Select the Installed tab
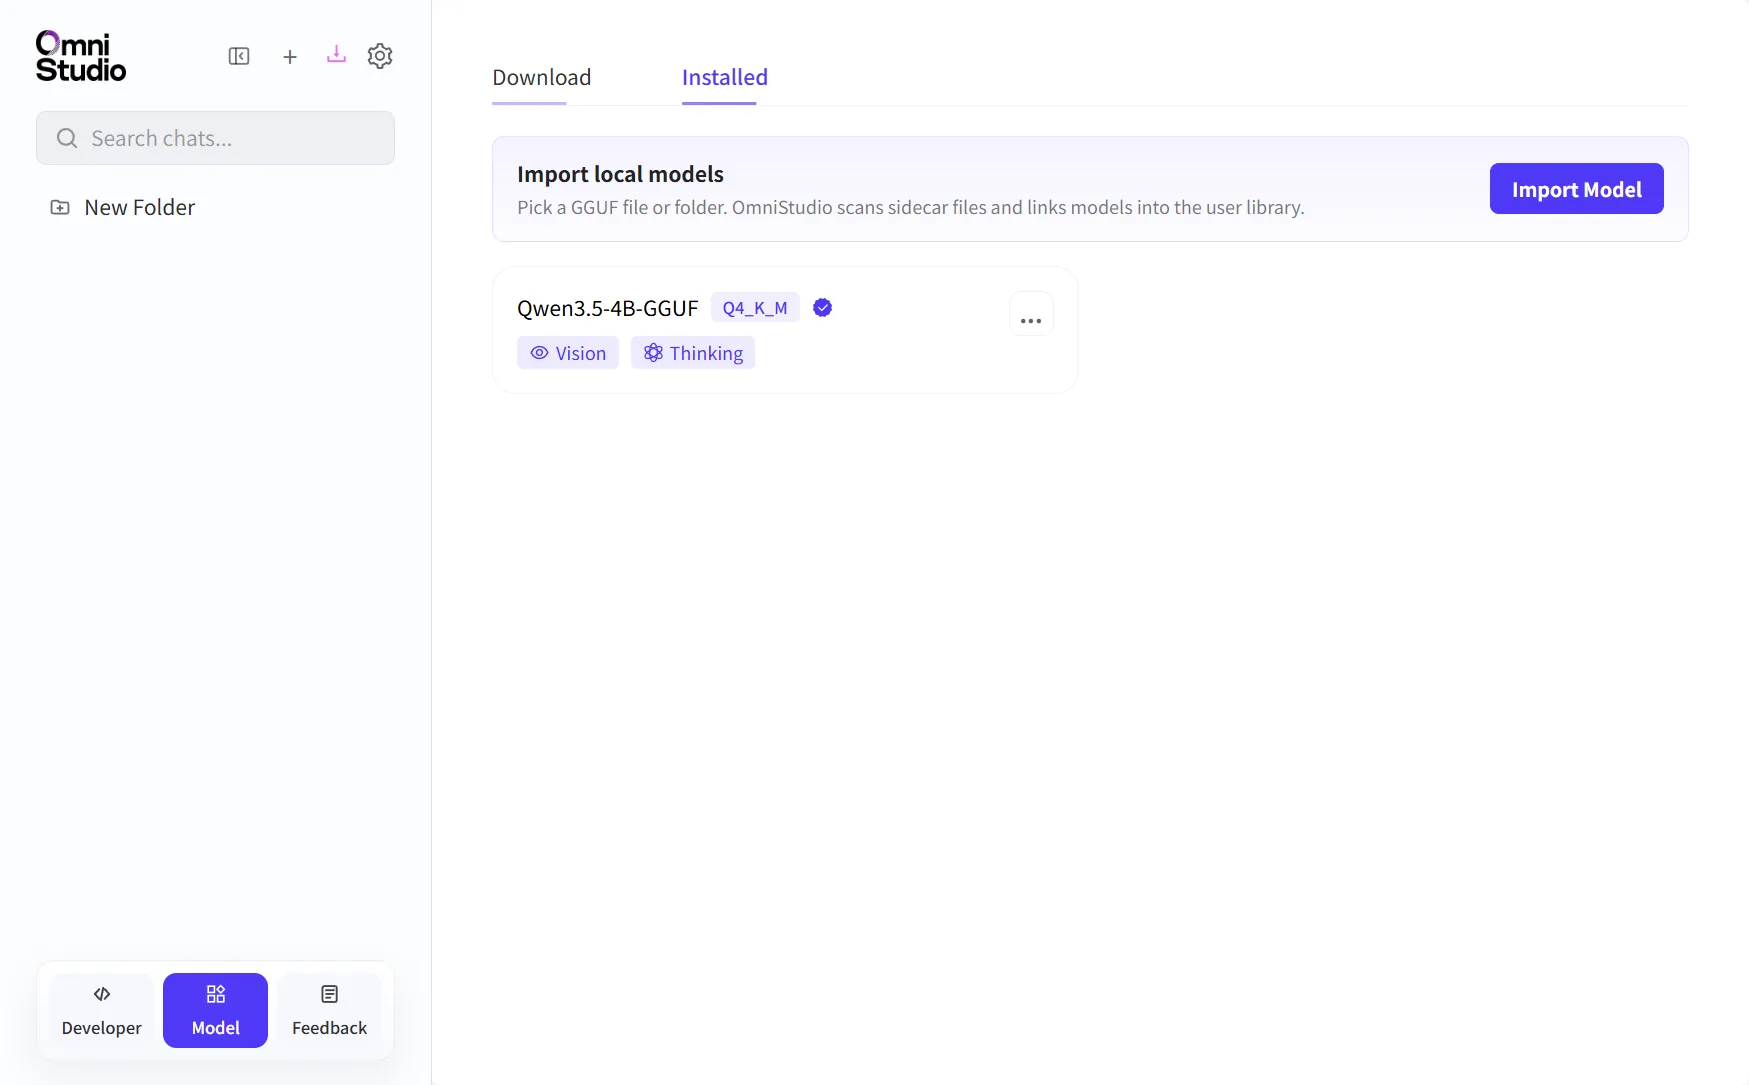This screenshot has height=1085, width=1749. tap(725, 78)
